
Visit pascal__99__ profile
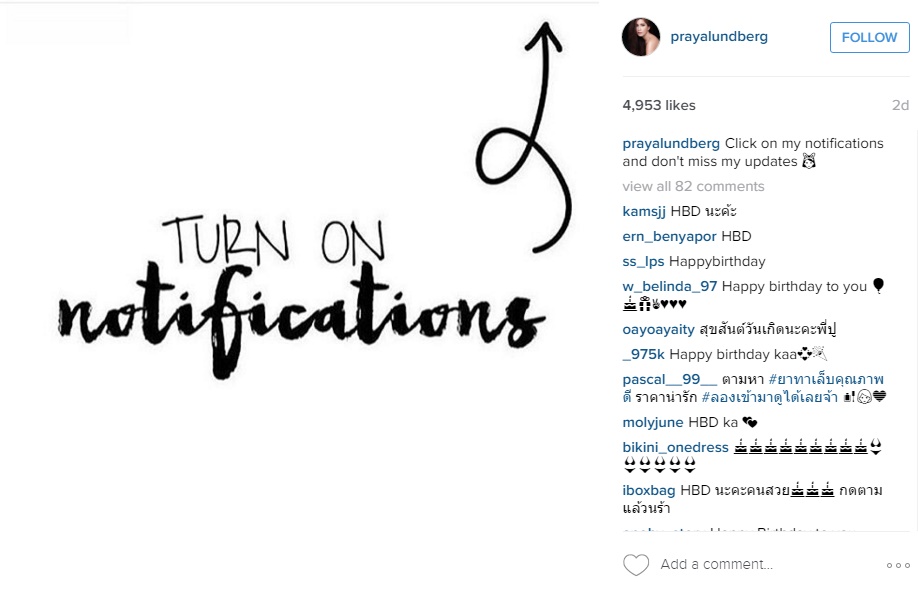[670, 379]
